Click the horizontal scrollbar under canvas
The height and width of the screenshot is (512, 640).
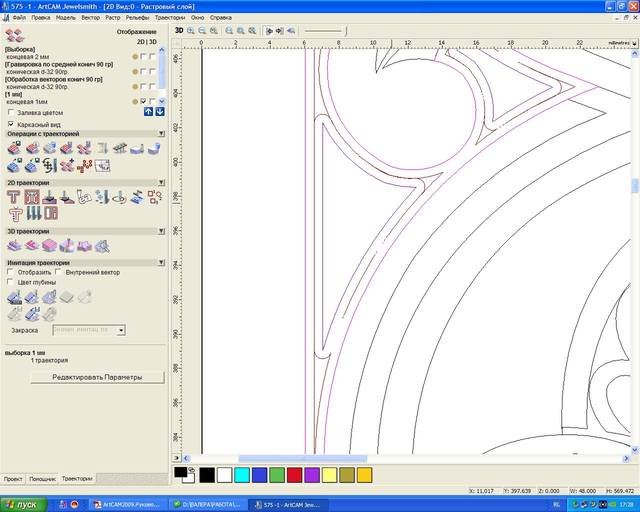click(300, 459)
